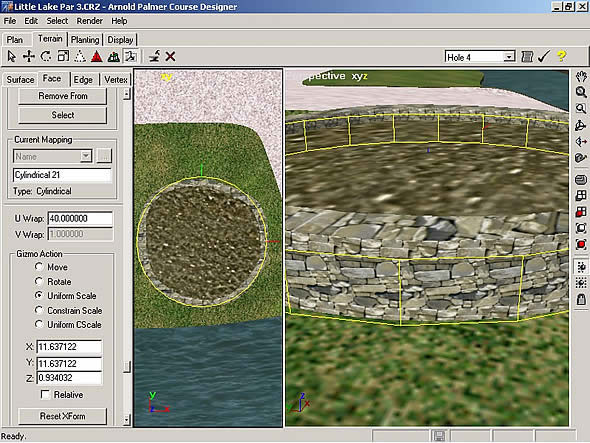The height and width of the screenshot is (443, 590).
Task: Enable the Relative checkbox
Action: 45,394
